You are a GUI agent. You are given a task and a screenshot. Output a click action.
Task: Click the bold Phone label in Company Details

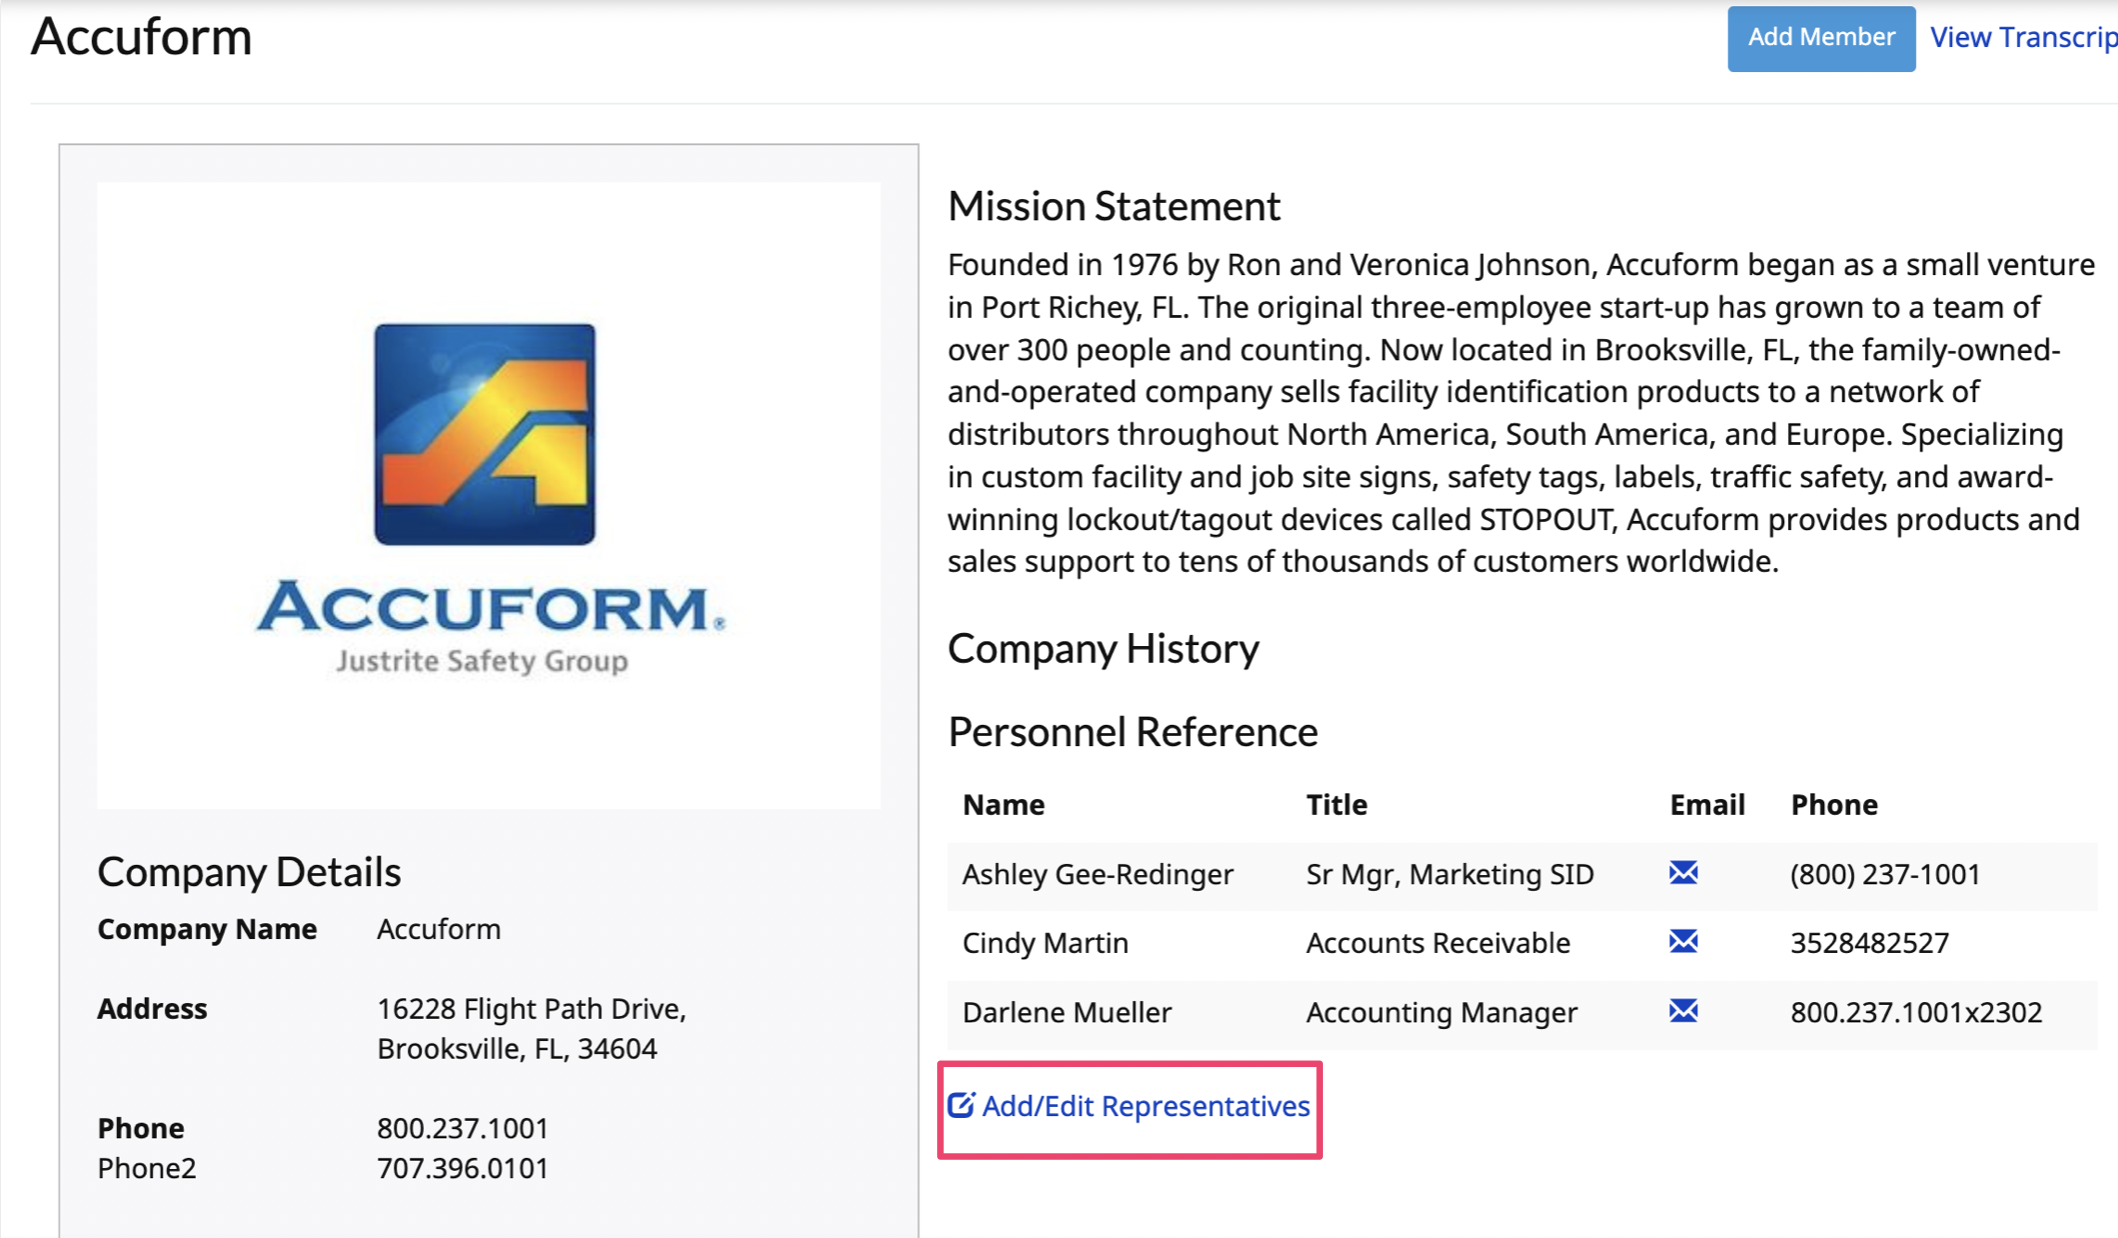140,1128
